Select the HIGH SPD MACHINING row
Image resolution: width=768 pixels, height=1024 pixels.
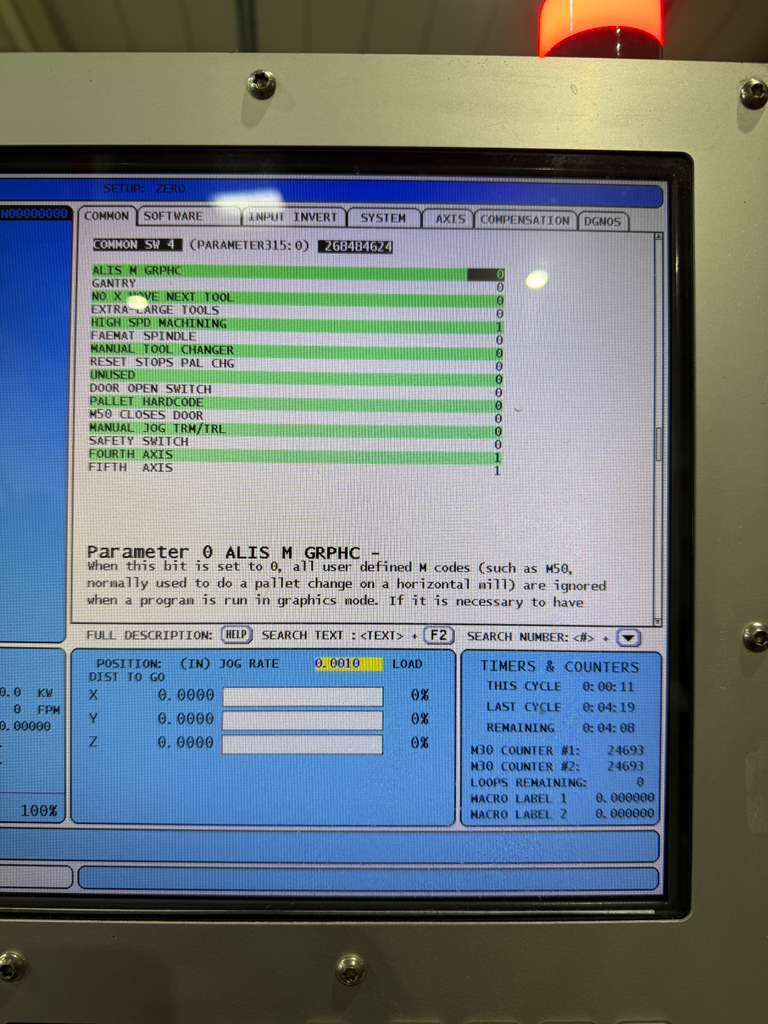(x=298, y=324)
